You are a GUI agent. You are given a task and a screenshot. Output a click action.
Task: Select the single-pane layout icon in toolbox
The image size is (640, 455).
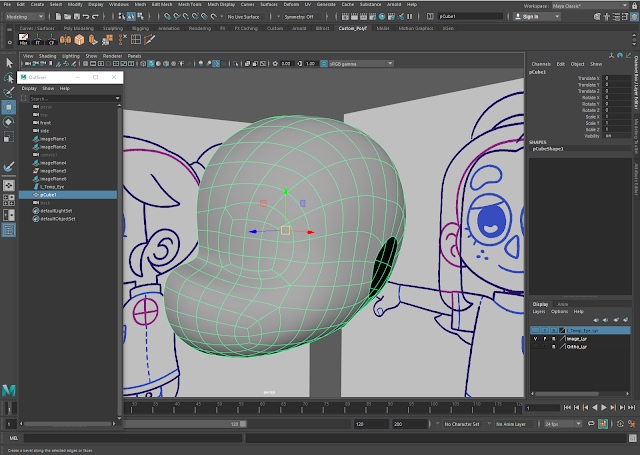coord(9,185)
